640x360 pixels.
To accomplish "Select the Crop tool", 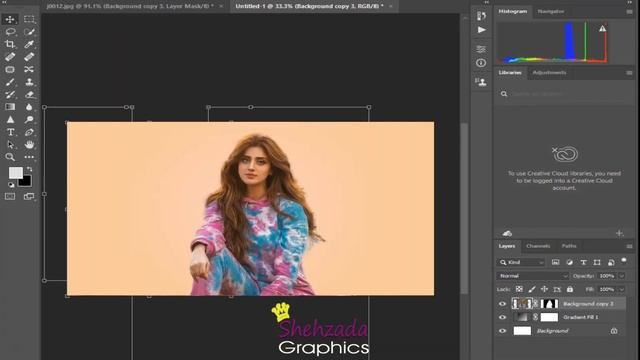I will pyautogui.click(x=10, y=44).
